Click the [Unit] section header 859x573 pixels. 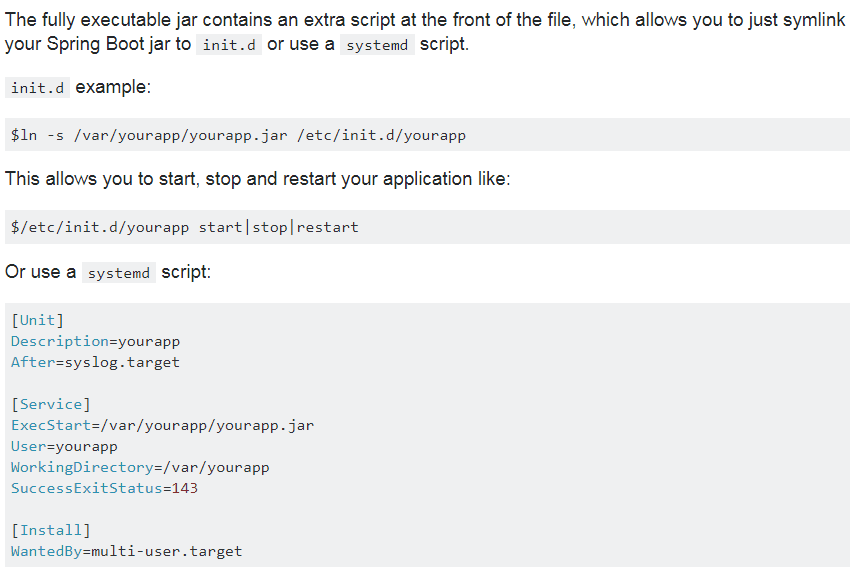(x=37, y=320)
